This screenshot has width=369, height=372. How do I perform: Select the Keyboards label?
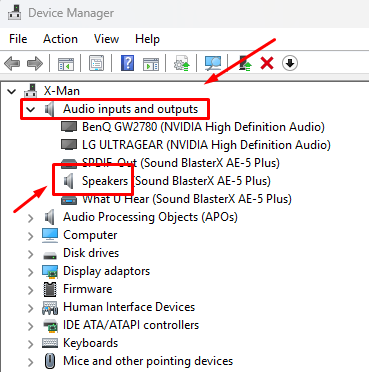click(90, 343)
